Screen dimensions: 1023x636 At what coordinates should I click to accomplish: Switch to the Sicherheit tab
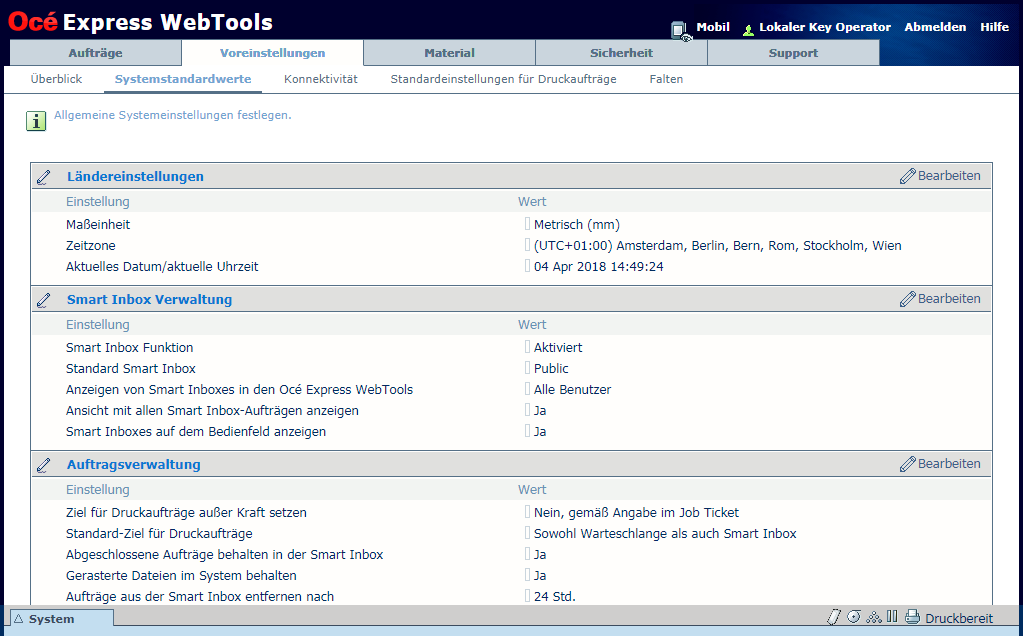pyautogui.click(x=621, y=53)
